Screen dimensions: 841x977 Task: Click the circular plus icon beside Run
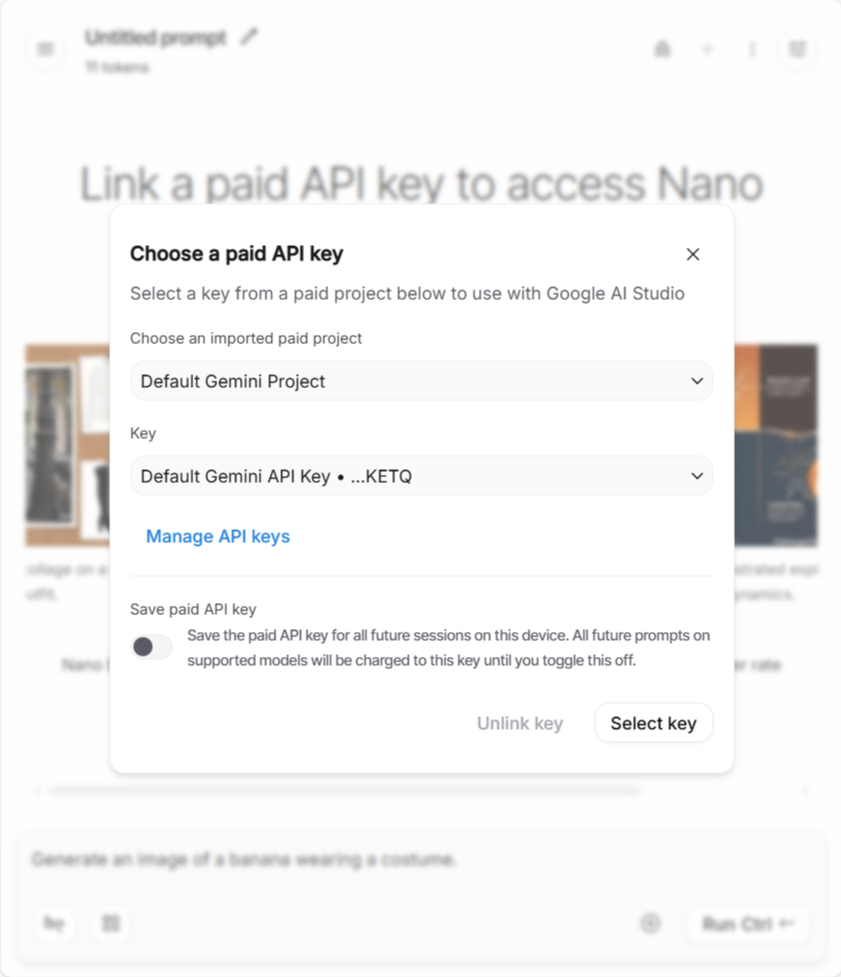650,923
